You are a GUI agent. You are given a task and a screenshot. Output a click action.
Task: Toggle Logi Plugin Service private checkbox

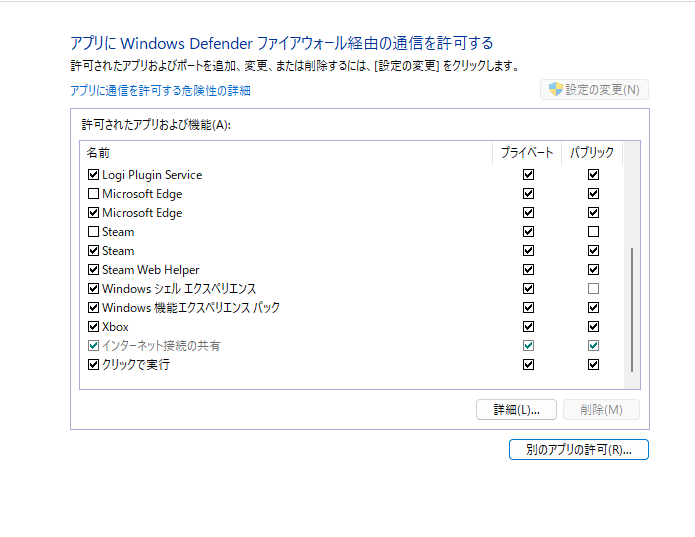(x=528, y=175)
